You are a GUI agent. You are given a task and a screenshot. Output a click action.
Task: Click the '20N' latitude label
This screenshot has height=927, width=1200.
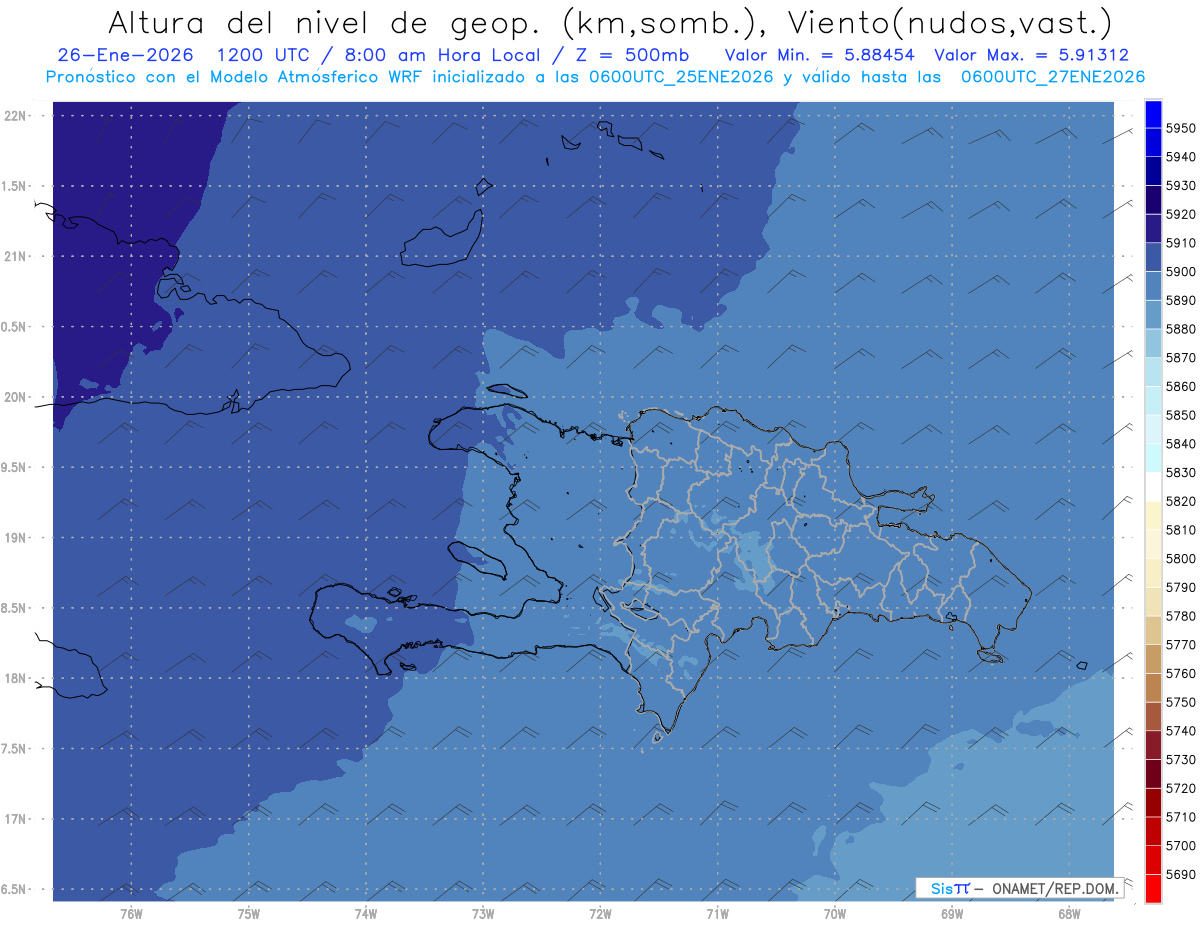tap(16, 397)
